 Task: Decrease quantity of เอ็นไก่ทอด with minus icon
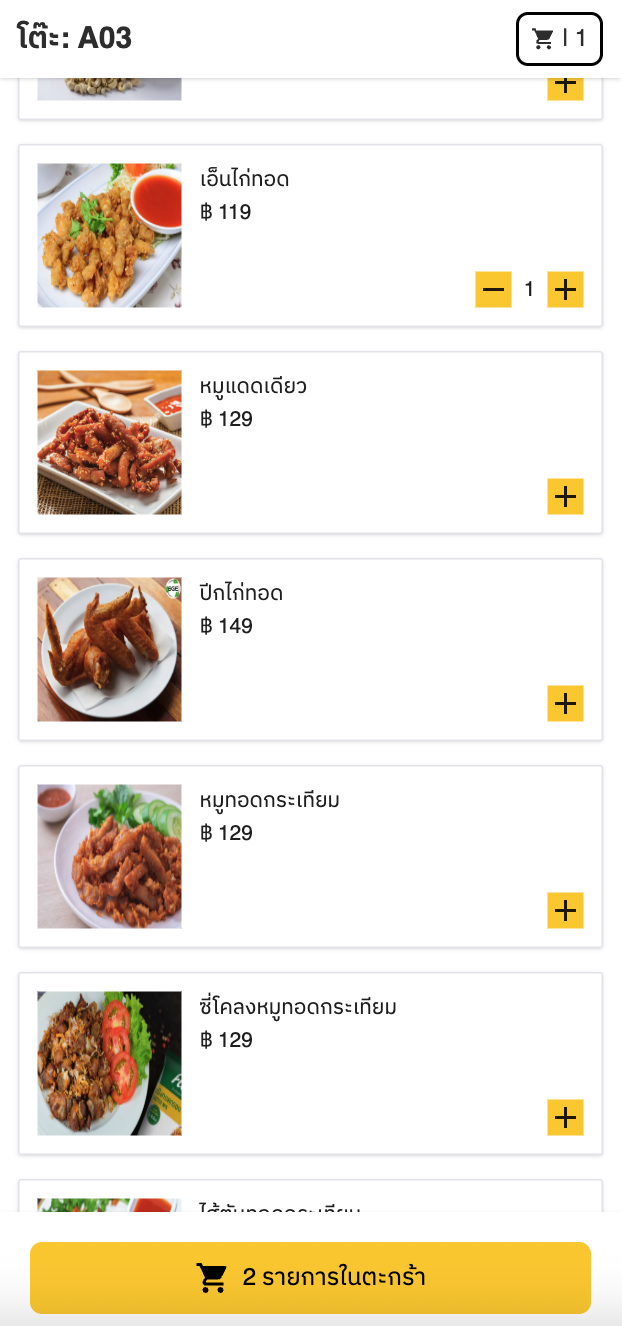pyautogui.click(x=493, y=289)
